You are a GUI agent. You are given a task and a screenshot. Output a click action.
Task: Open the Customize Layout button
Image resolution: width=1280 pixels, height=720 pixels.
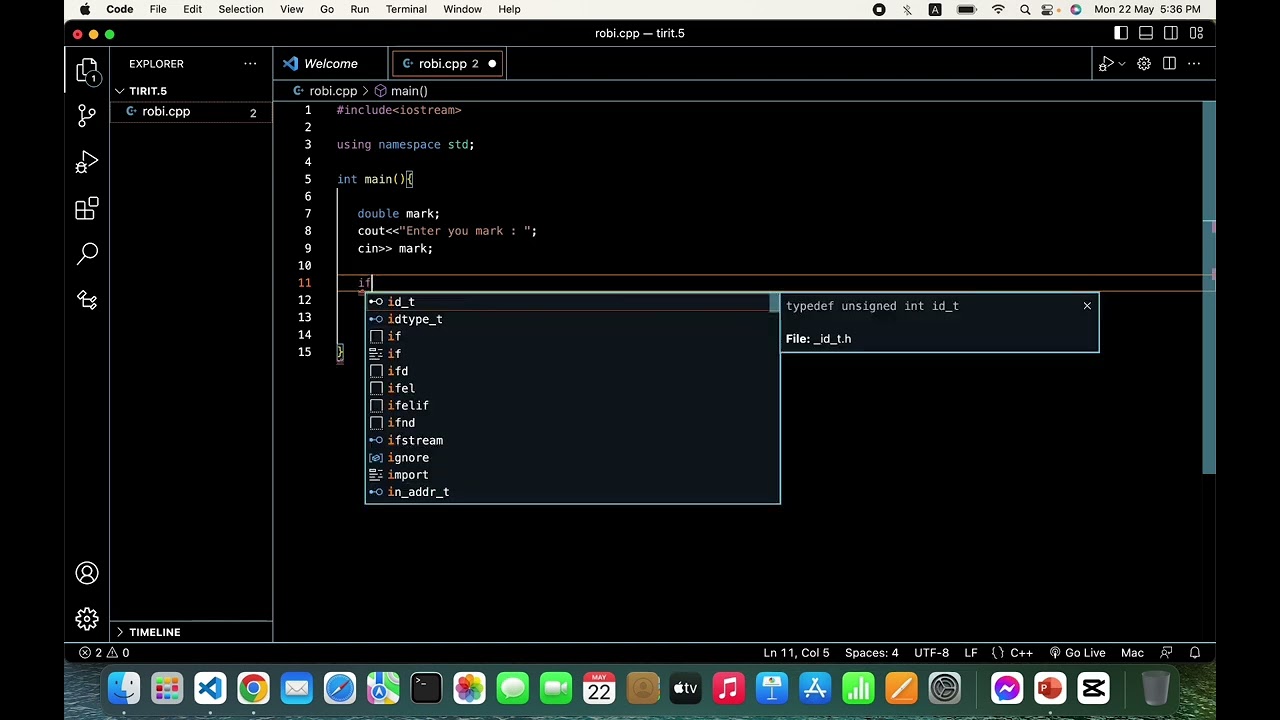pos(1196,33)
